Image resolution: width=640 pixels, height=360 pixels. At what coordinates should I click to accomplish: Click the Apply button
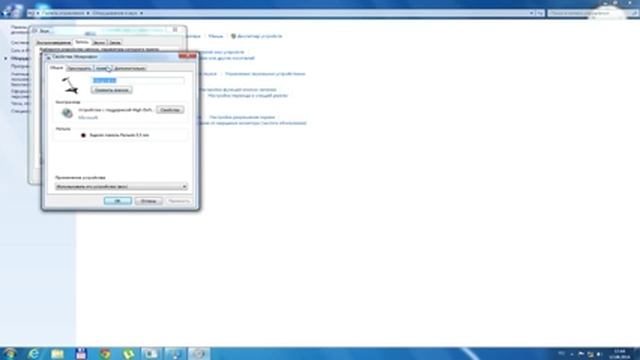point(179,201)
